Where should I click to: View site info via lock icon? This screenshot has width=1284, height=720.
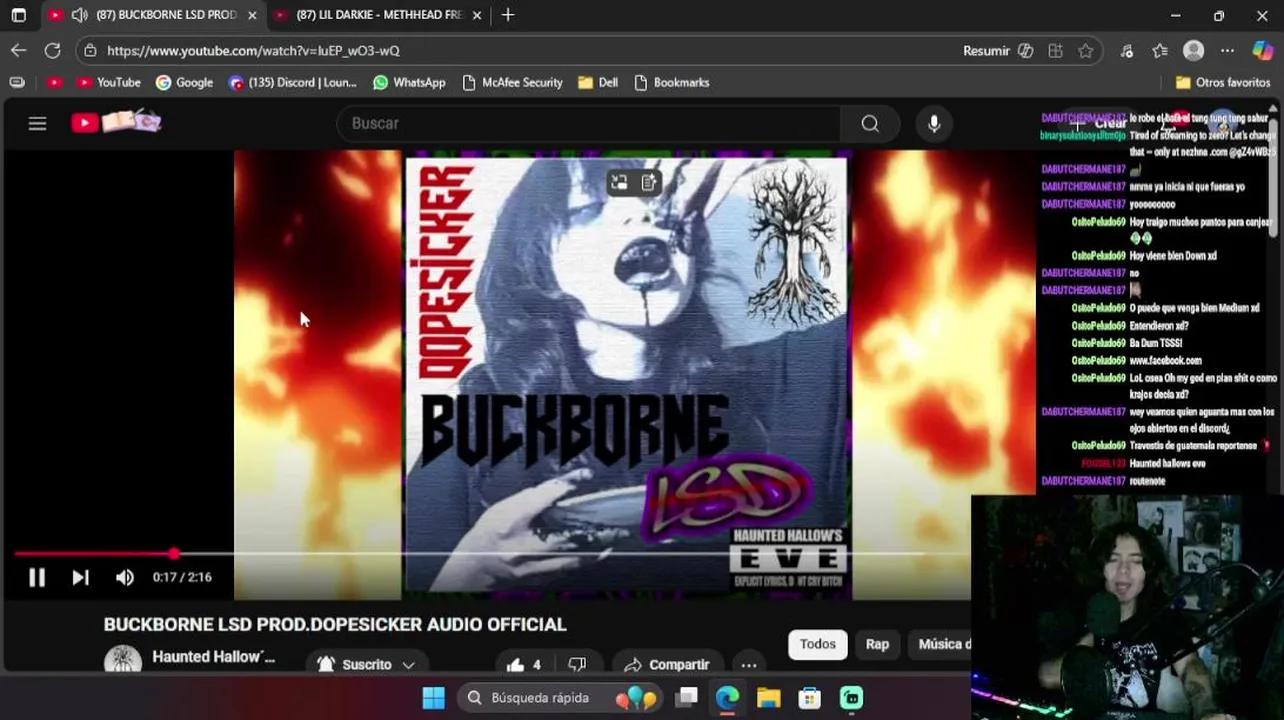(x=91, y=50)
